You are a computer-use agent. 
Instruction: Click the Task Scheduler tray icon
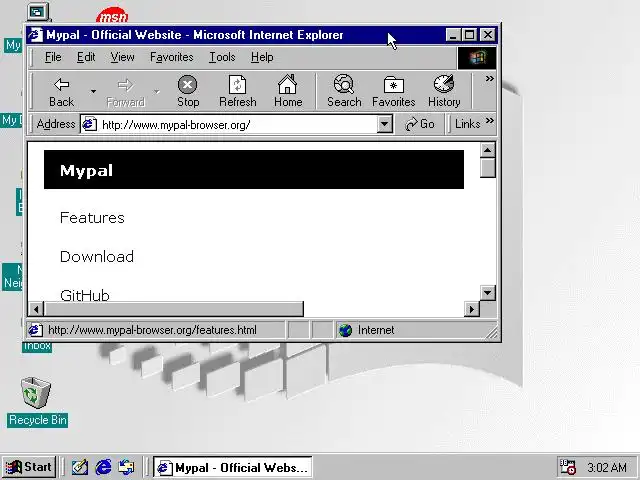568,467
